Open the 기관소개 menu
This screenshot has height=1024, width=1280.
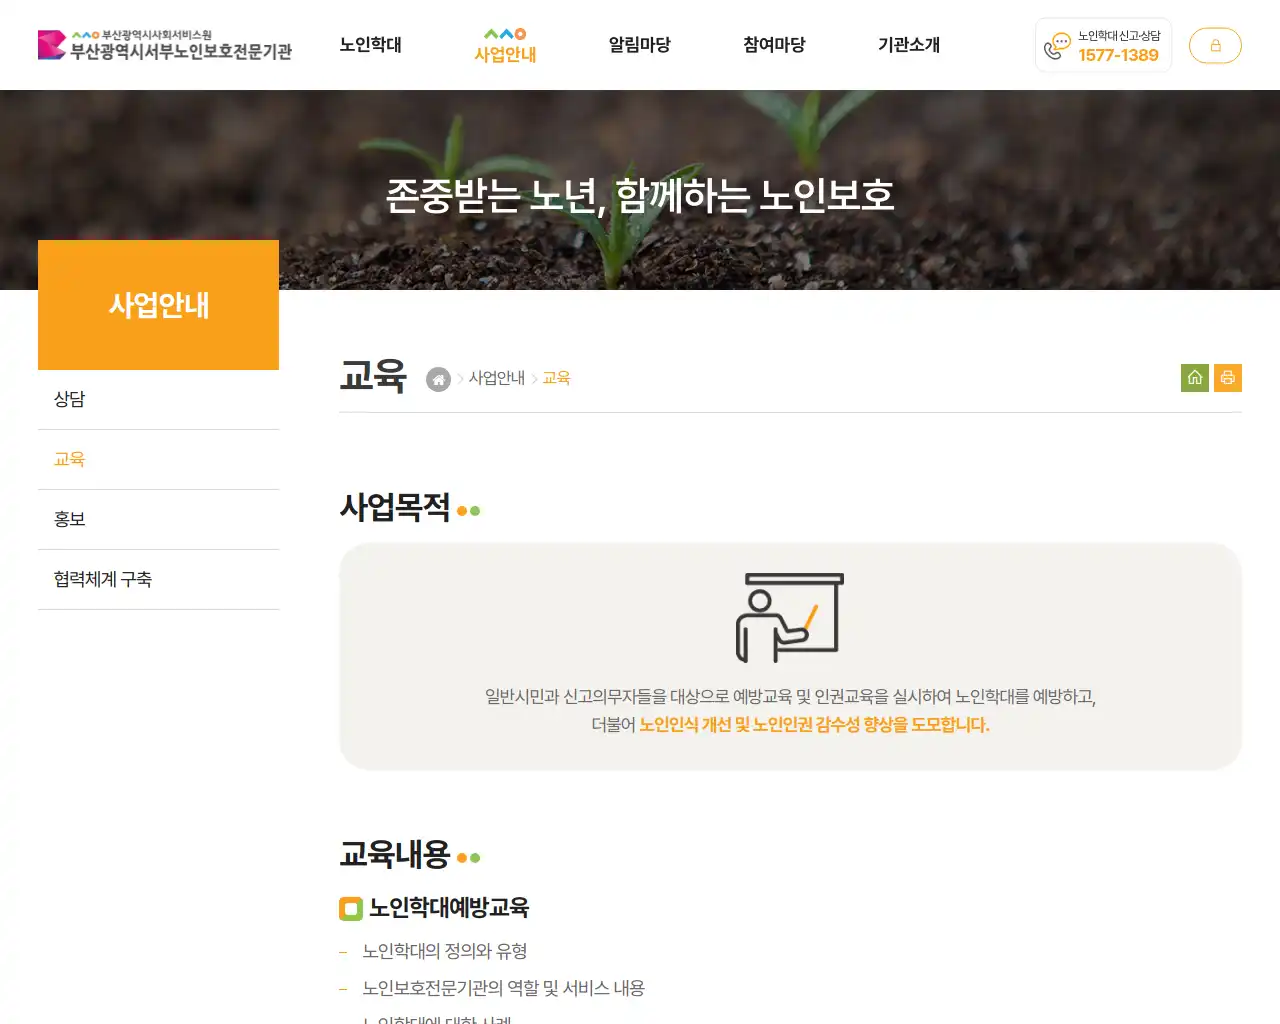(908, 45)
